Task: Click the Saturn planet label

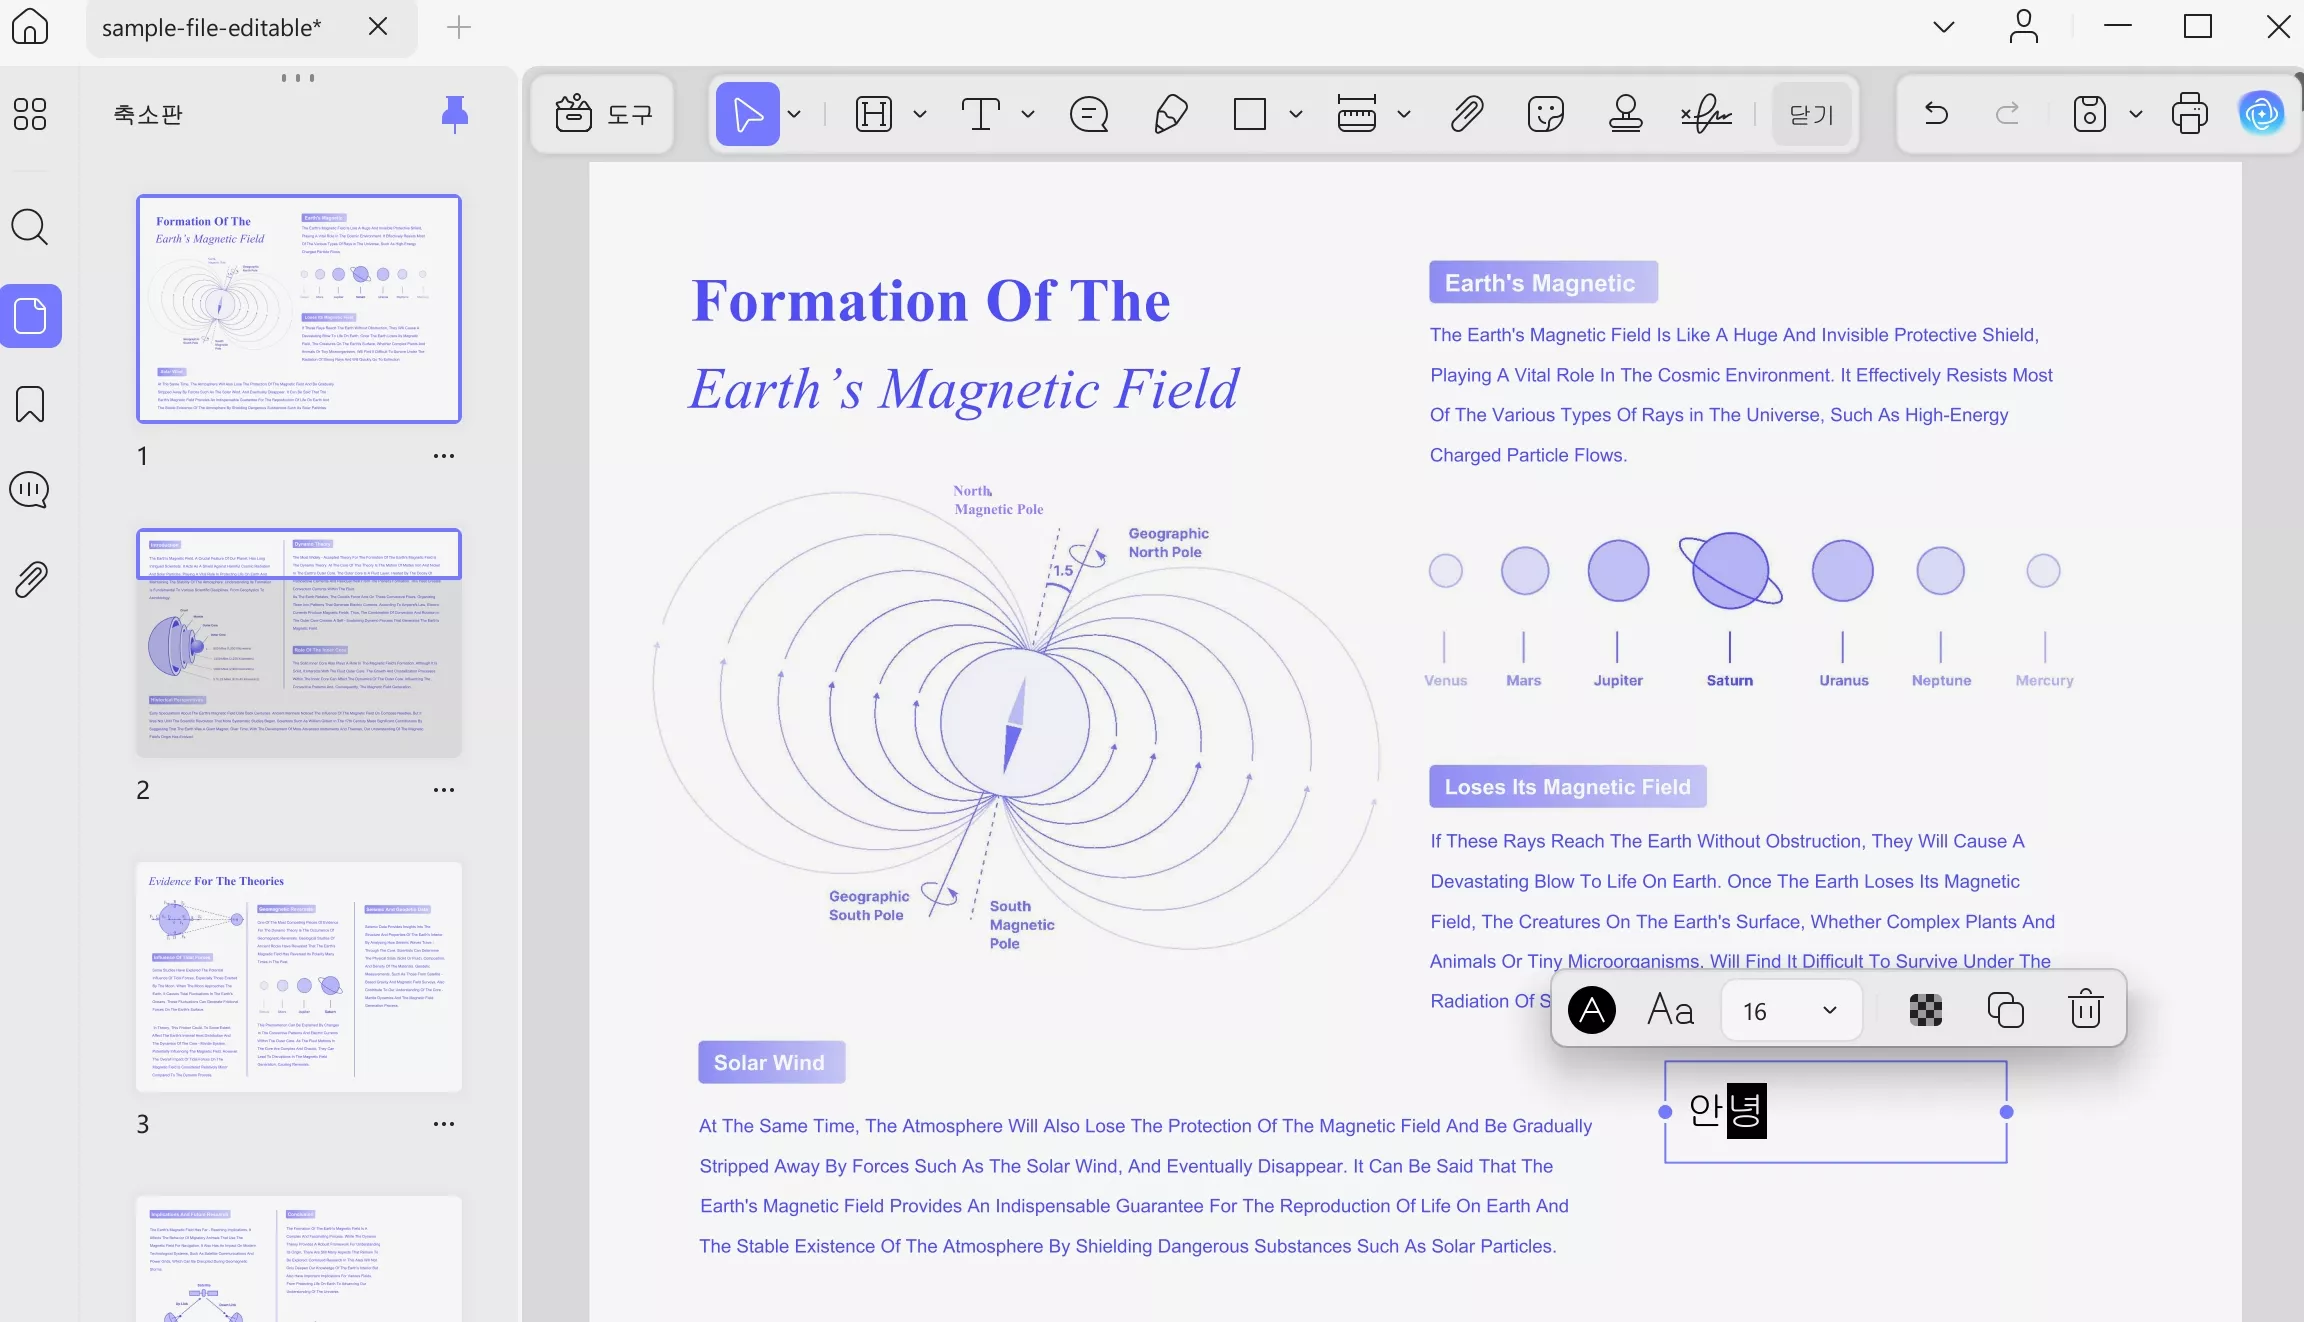Action: tap(1730, 680)
